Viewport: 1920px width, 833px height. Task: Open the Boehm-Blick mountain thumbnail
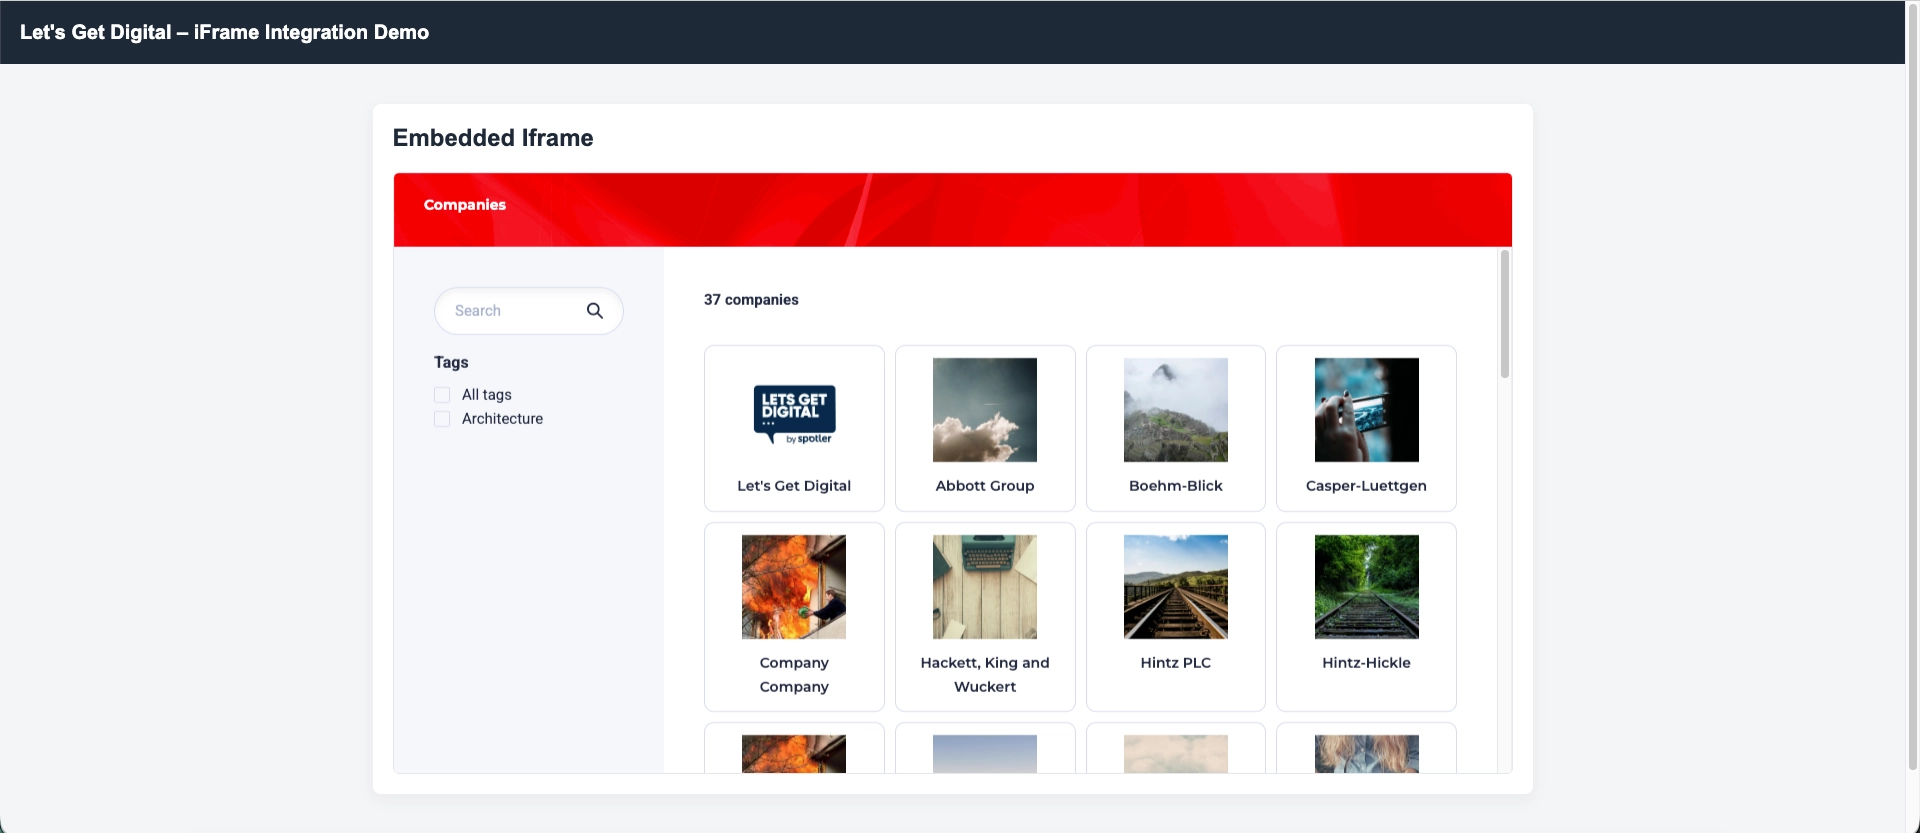tap(1175, 410)
